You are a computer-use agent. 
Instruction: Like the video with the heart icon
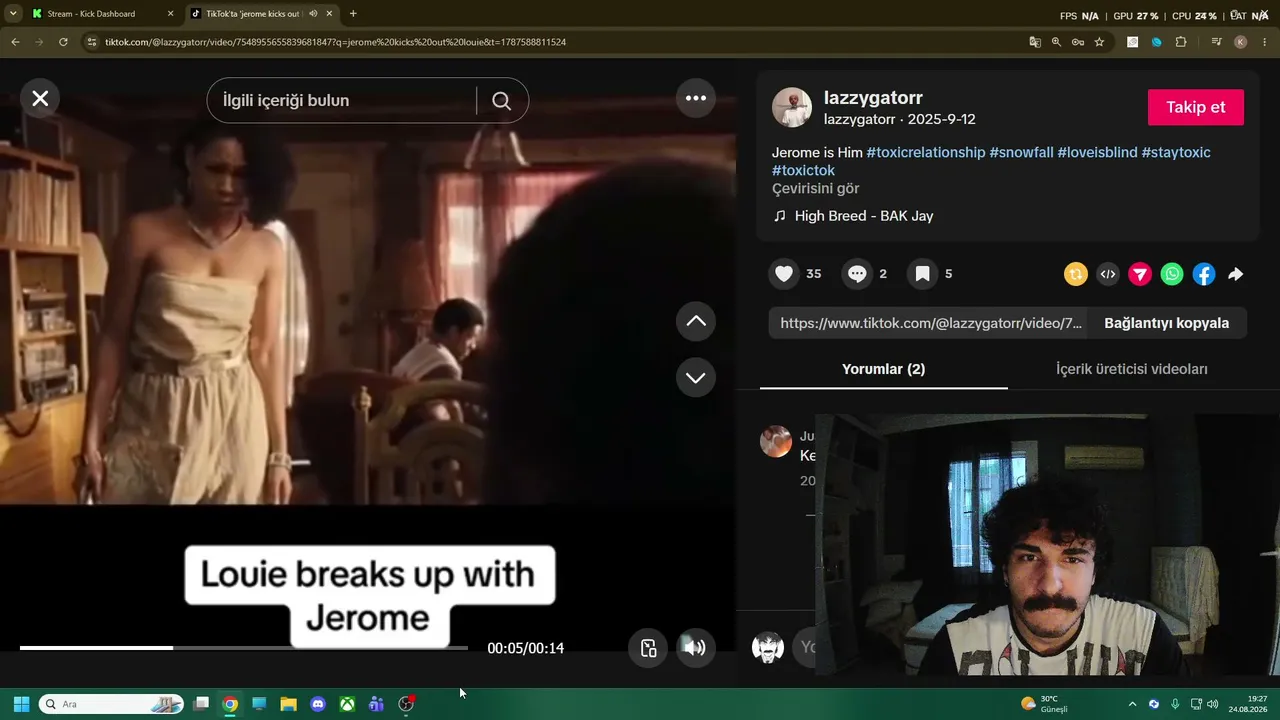784,274
